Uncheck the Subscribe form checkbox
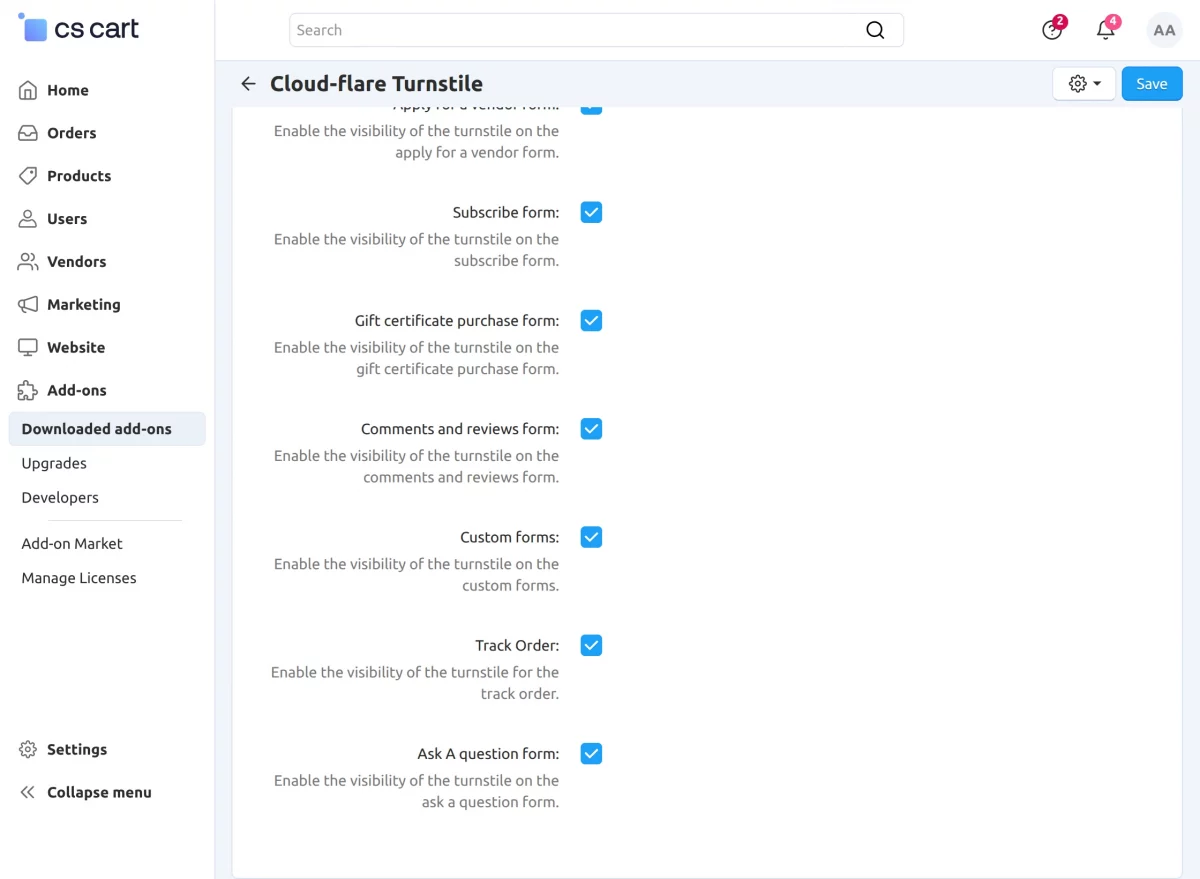 coord(591,212)
